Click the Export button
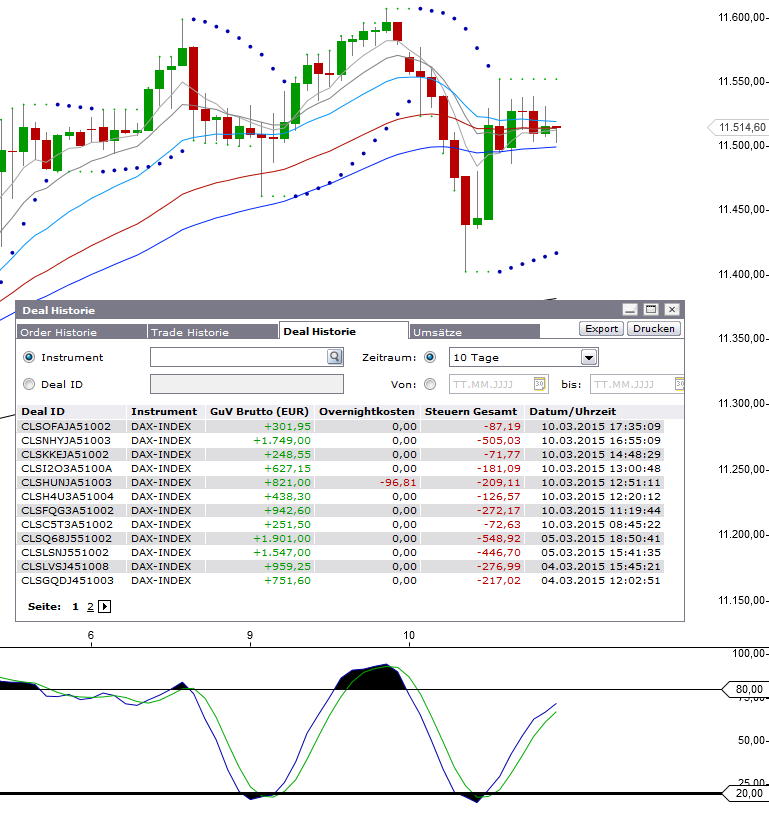The width and height of the screenshot is (769, 814). coord(601,329)
